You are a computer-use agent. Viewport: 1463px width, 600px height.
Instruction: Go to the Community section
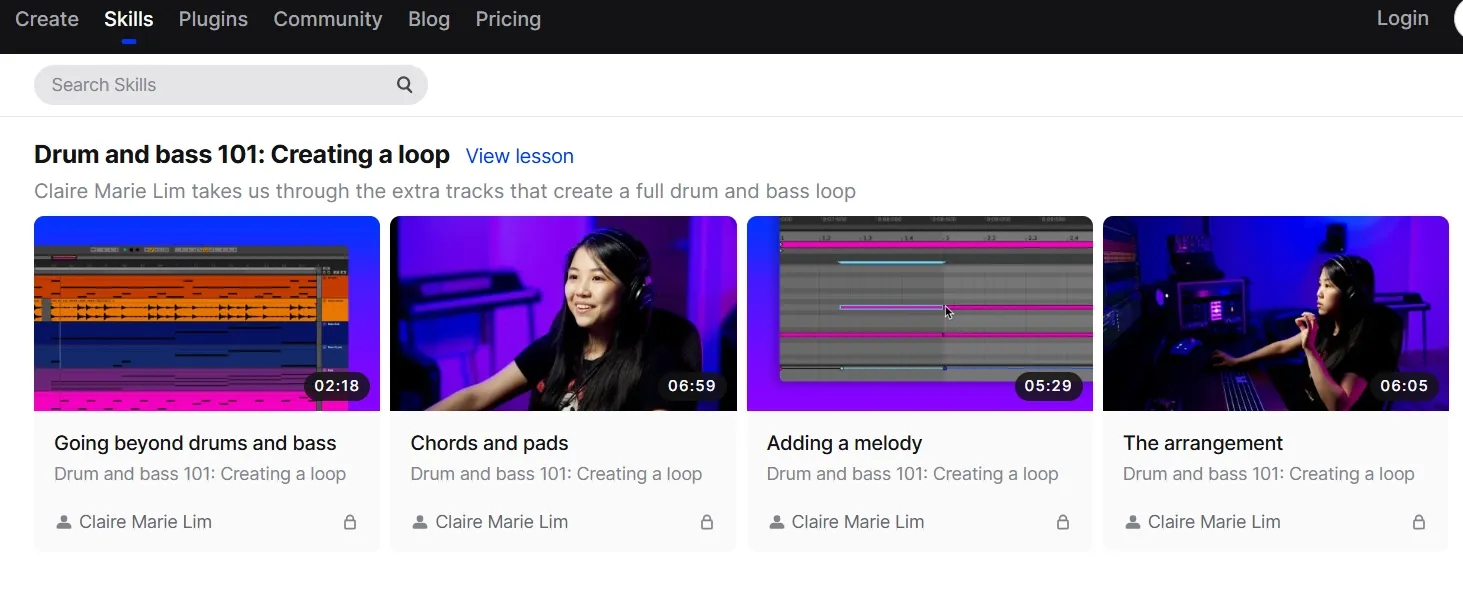tap(328, 19)
